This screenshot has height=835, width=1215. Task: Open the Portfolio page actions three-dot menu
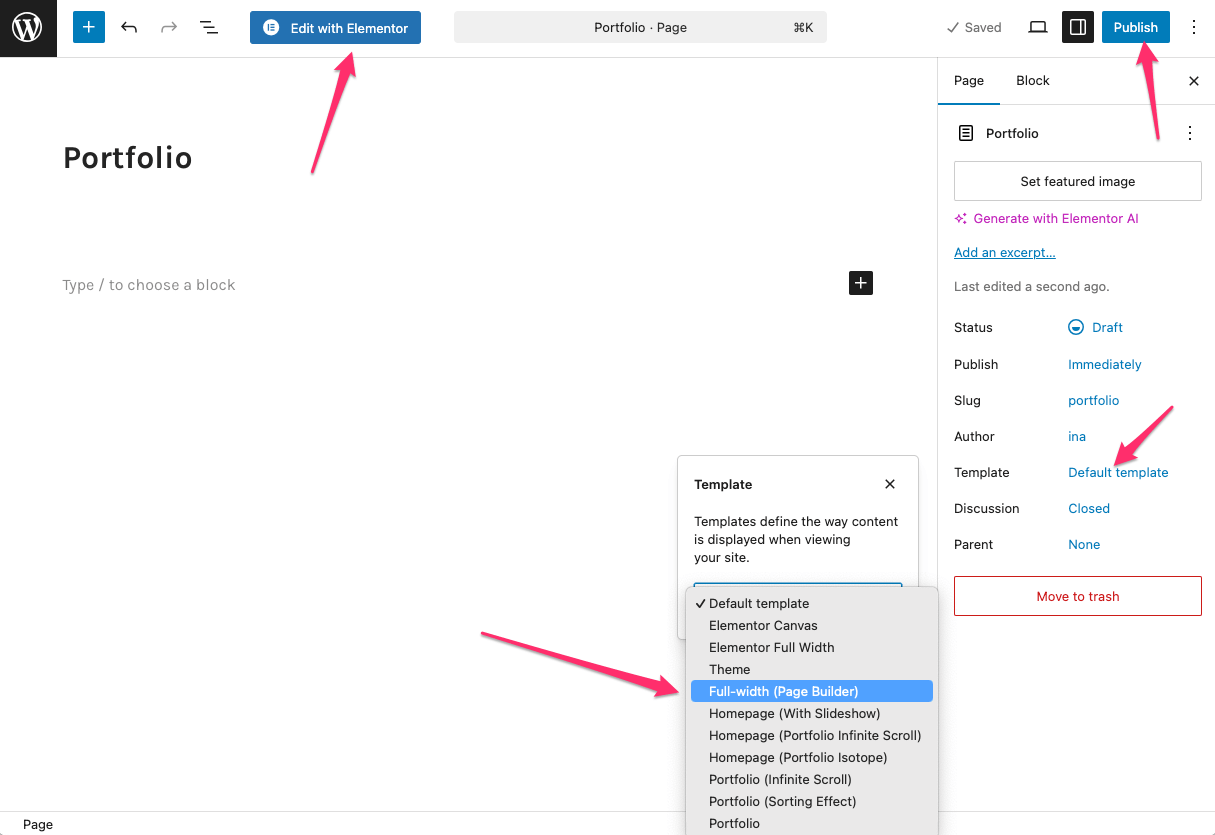pos(1189,133)
